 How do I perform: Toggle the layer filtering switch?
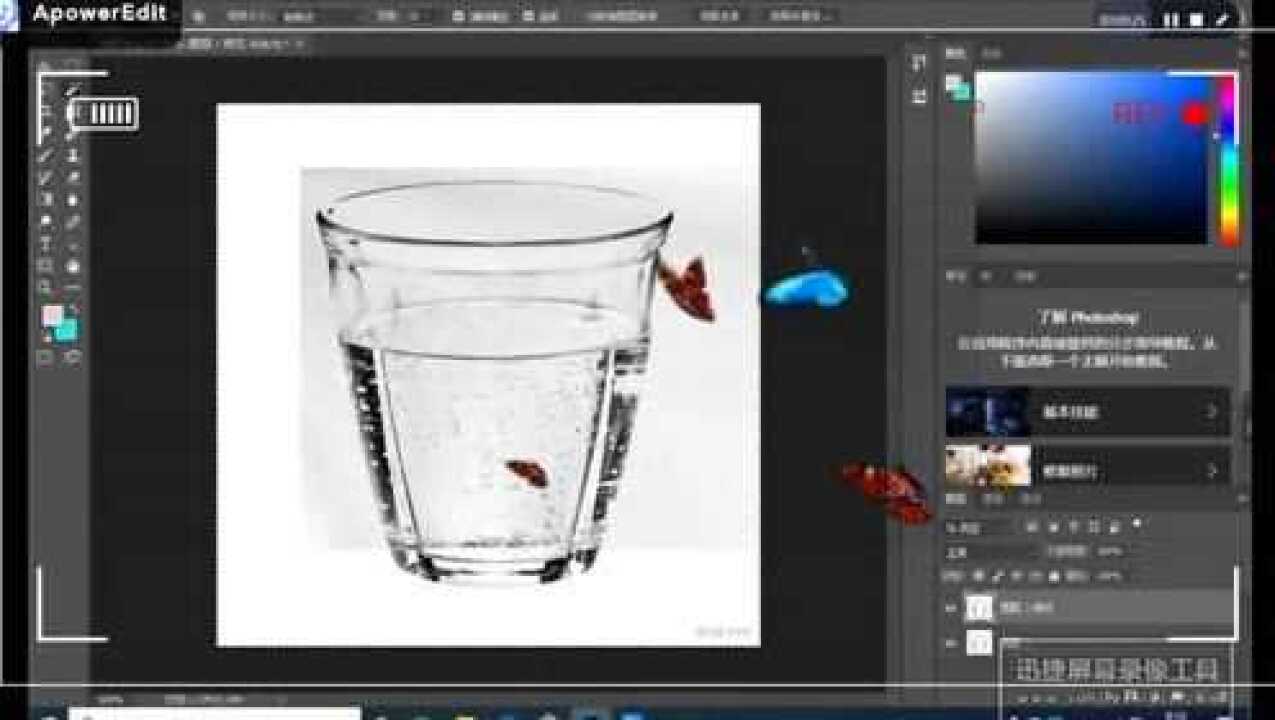[1136, 523]
